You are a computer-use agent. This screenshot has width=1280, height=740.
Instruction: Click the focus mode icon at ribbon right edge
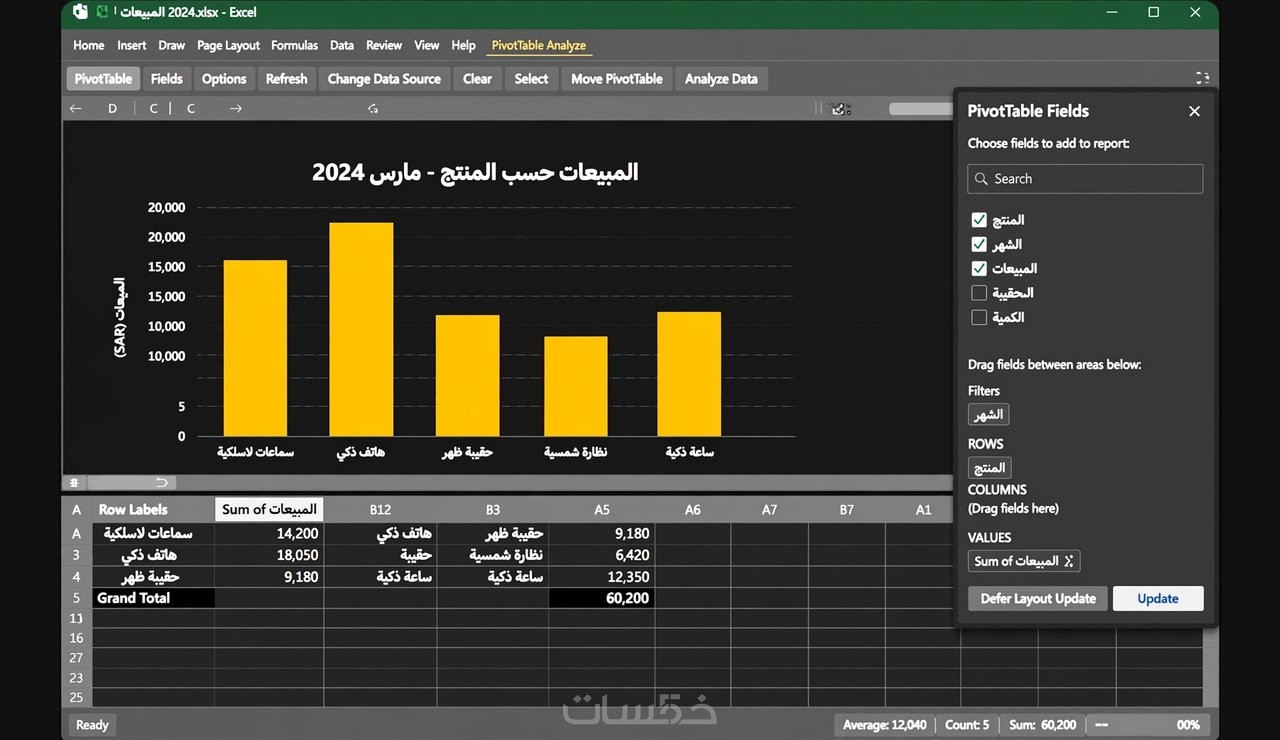point(1202,78)
